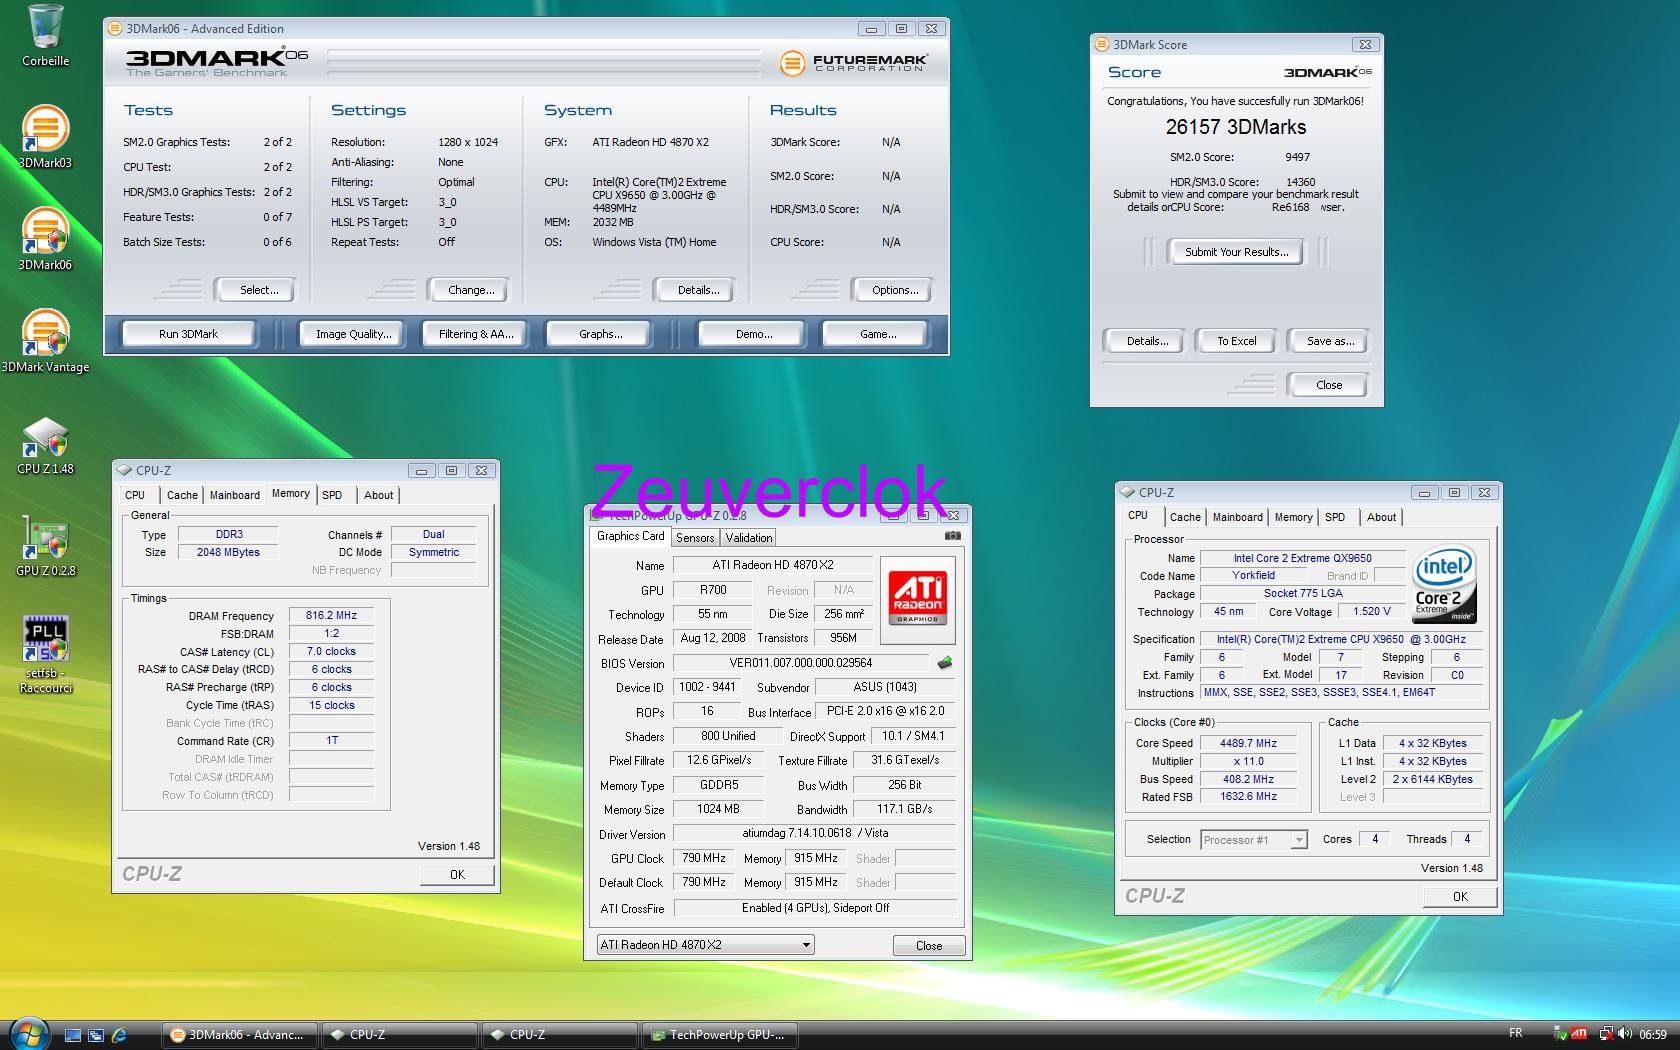The height and width of the screenshot is (1050, 1680).
Task: Click the Intel Core 2 Extreme logo
Action: point(1445,585)
